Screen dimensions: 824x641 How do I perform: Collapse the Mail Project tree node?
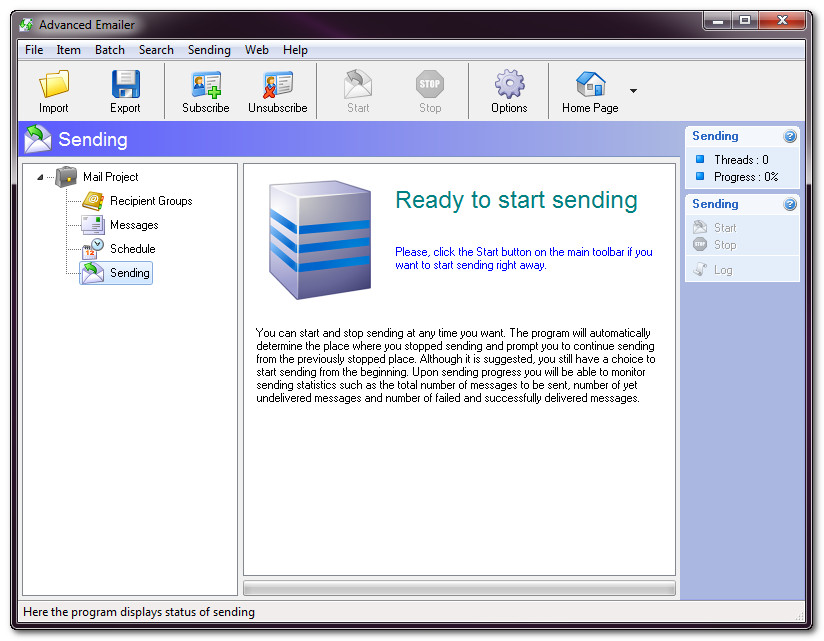[x=40, y=177]
